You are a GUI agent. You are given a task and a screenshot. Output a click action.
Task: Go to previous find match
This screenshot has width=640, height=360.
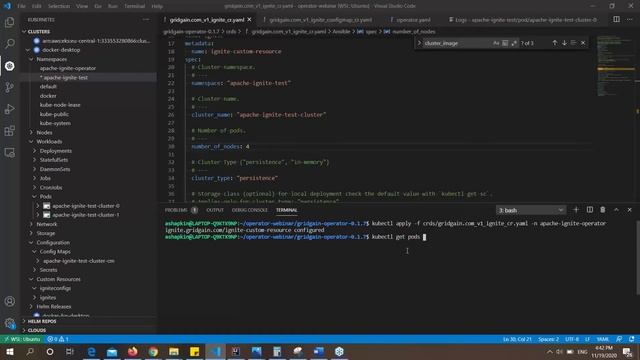point(555,43)
